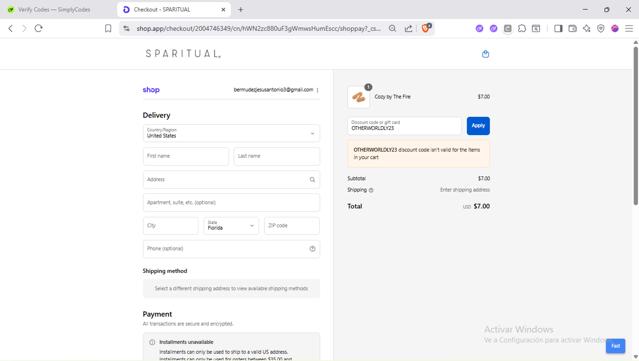Click phone field help icon
Image resolution: width=639 pixels, height=361 pixels.
[313, 249]
